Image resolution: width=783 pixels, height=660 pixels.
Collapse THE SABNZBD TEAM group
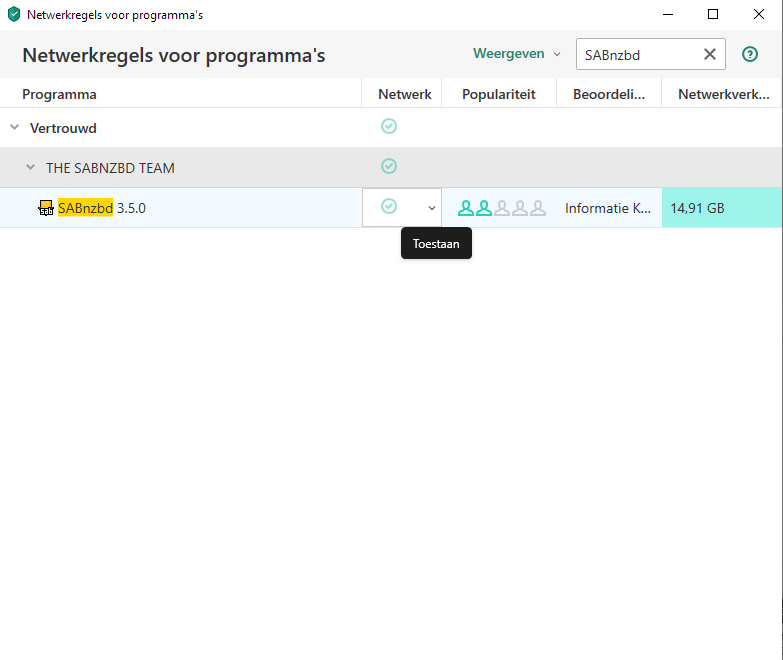click(30, 167)
